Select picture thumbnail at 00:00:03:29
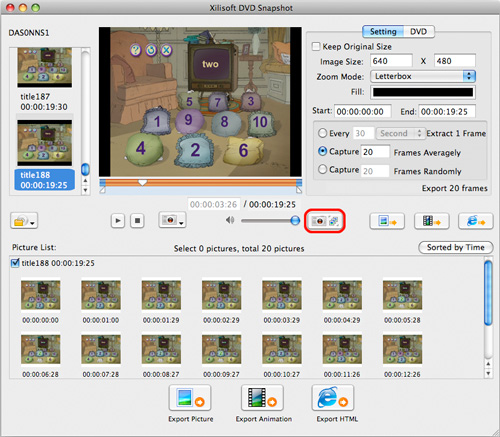500x437 pixels. click(282, 295)
